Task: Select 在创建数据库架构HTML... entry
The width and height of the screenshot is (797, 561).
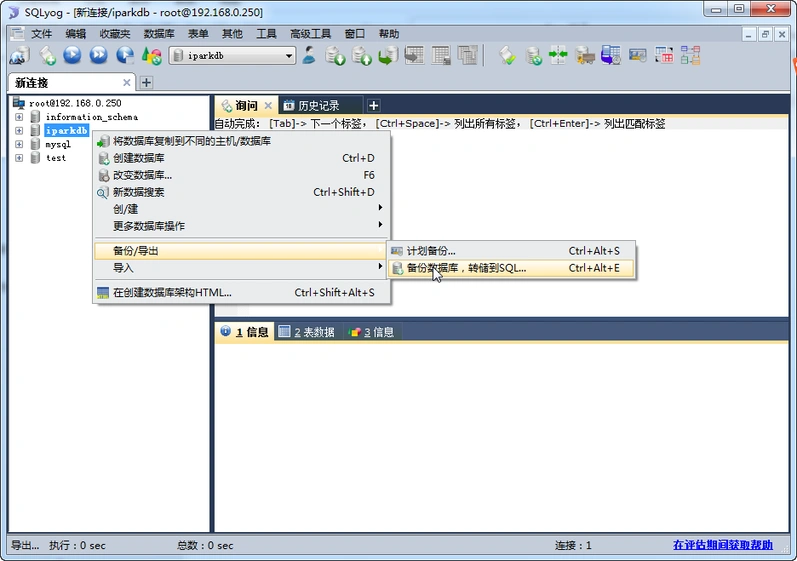Action: pyautogui.click(x=241, y=292)
